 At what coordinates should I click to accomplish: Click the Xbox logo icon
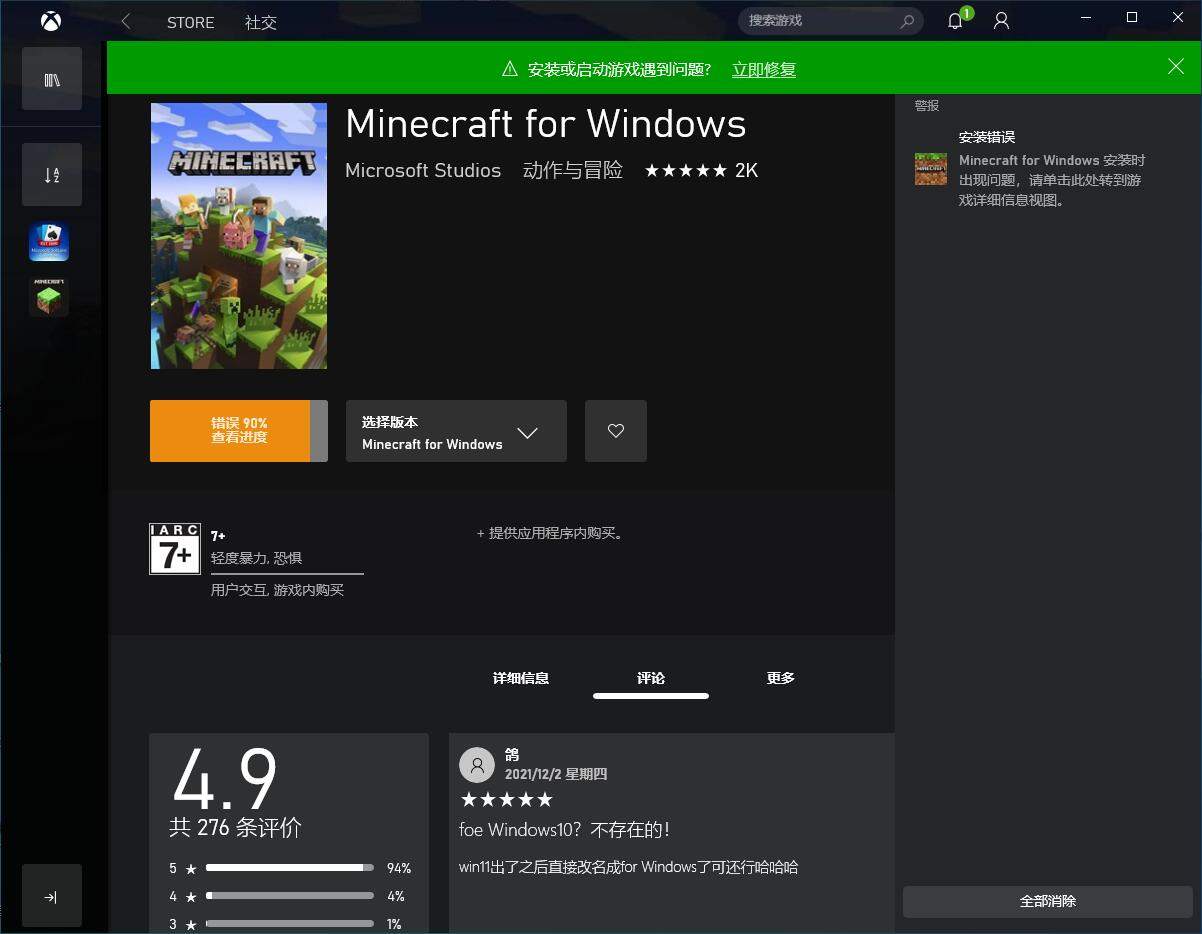pyautogui.click(x=51, y=20)
